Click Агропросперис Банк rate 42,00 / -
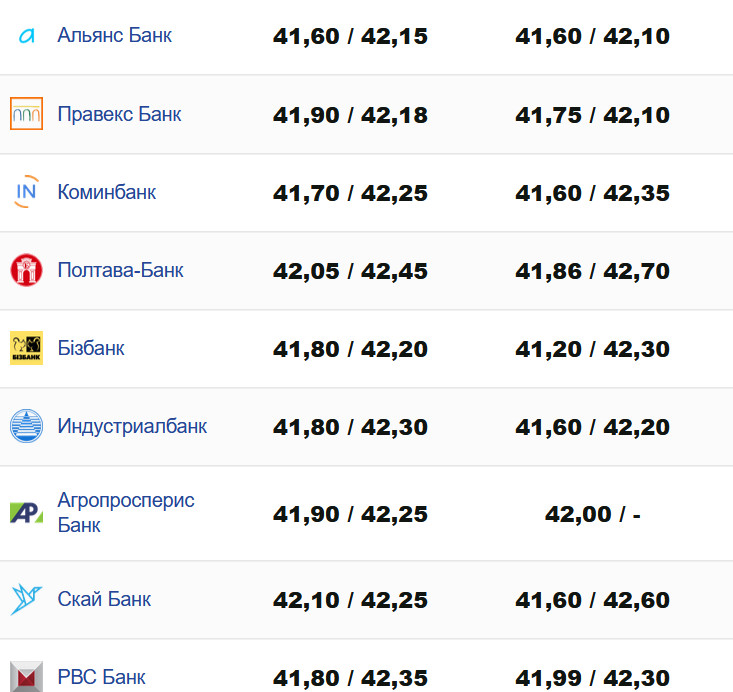 click(592, 514)
